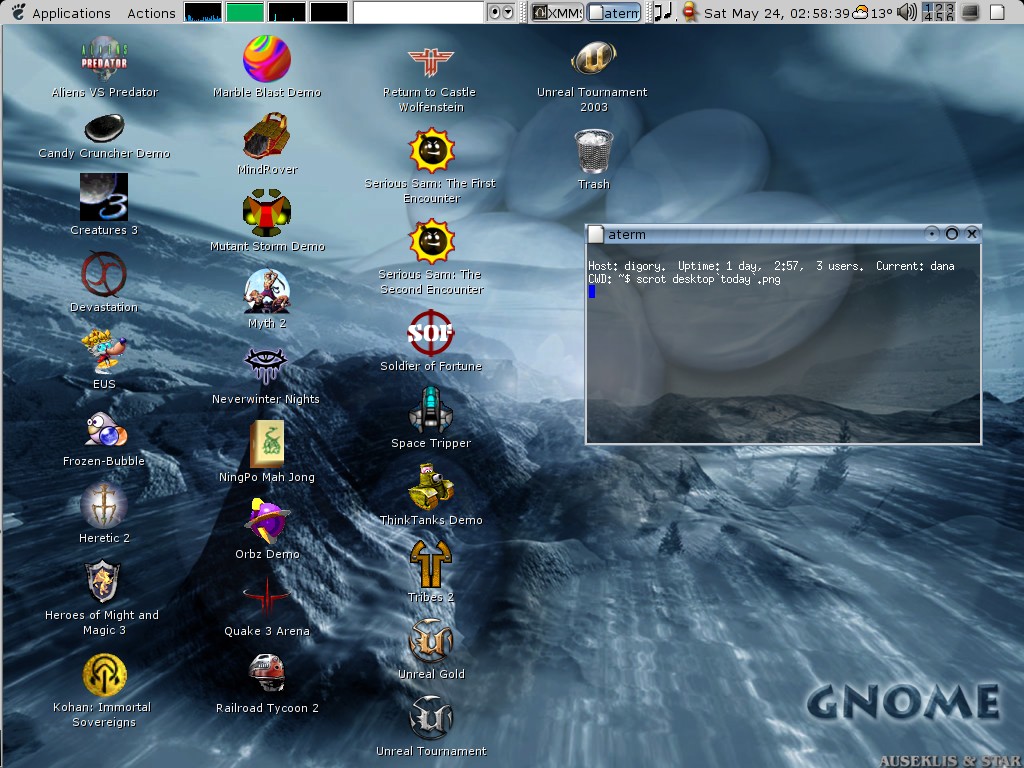Select the Candy Cruncher Demo icon

coord(104,128)
